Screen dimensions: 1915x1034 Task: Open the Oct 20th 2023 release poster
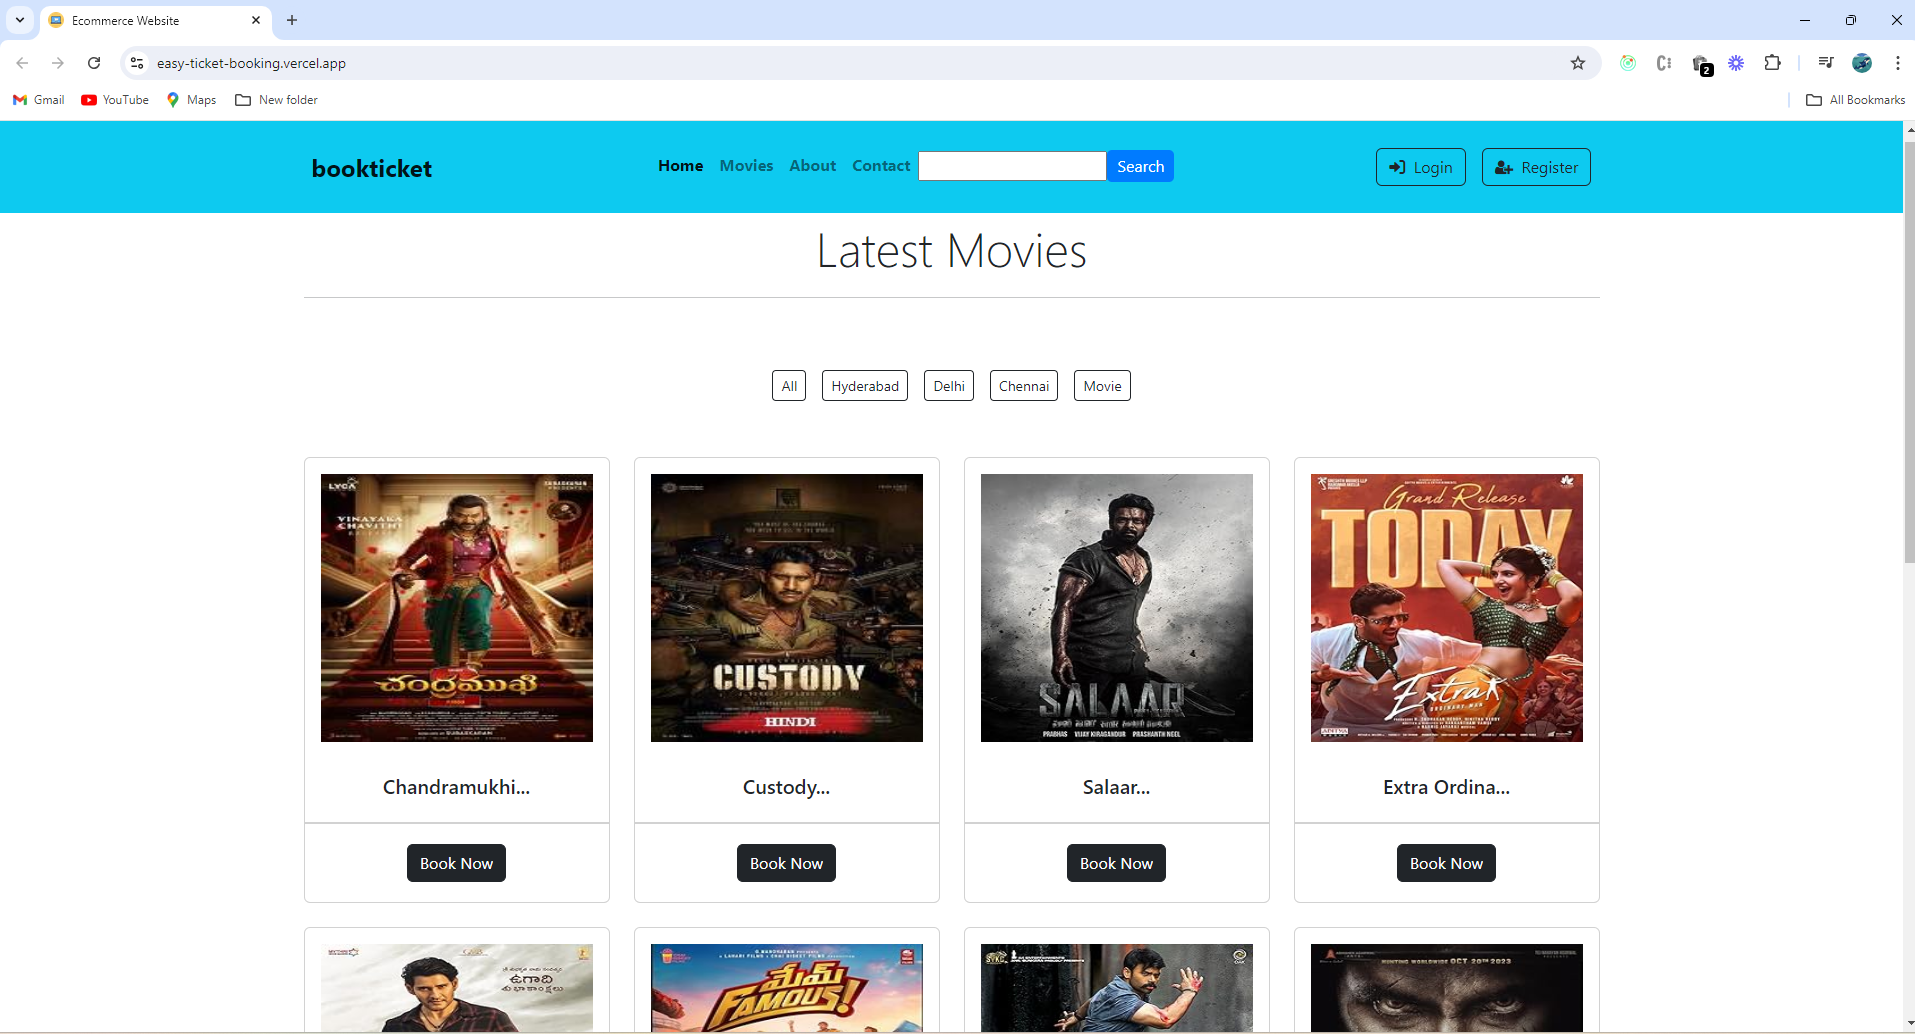click(x=1447, y=988)
